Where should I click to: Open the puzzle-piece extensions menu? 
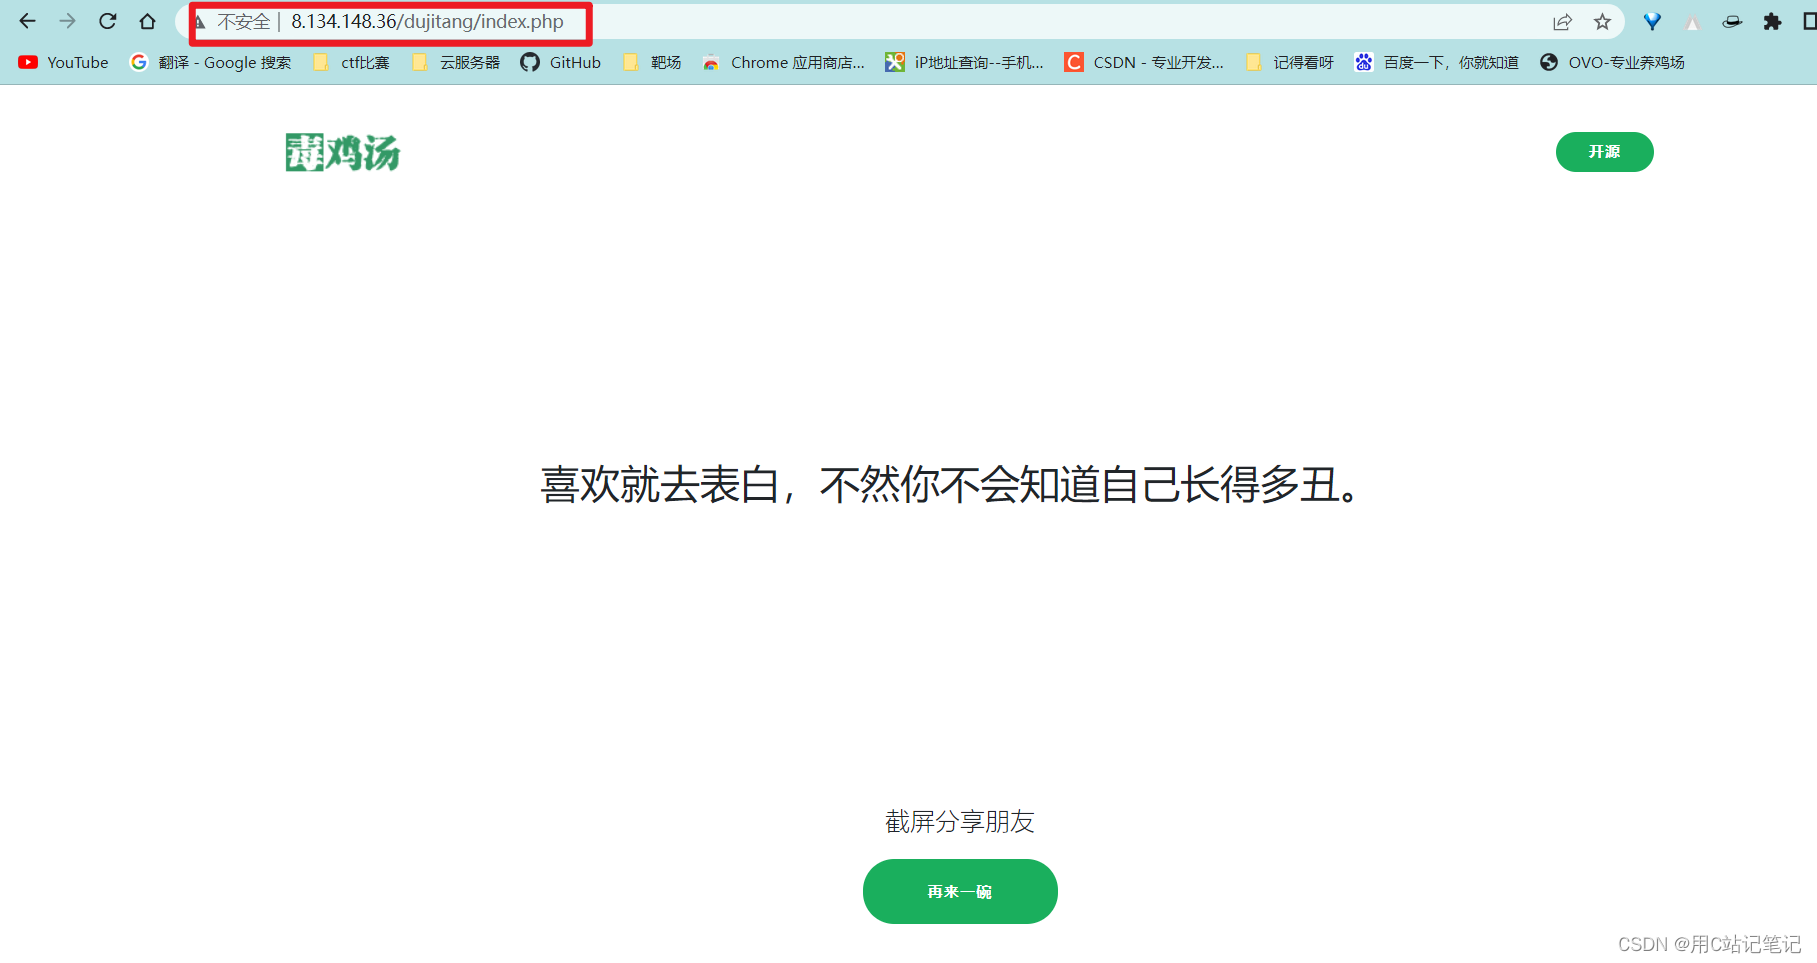pyautogui.click(x=1772, y=22)
